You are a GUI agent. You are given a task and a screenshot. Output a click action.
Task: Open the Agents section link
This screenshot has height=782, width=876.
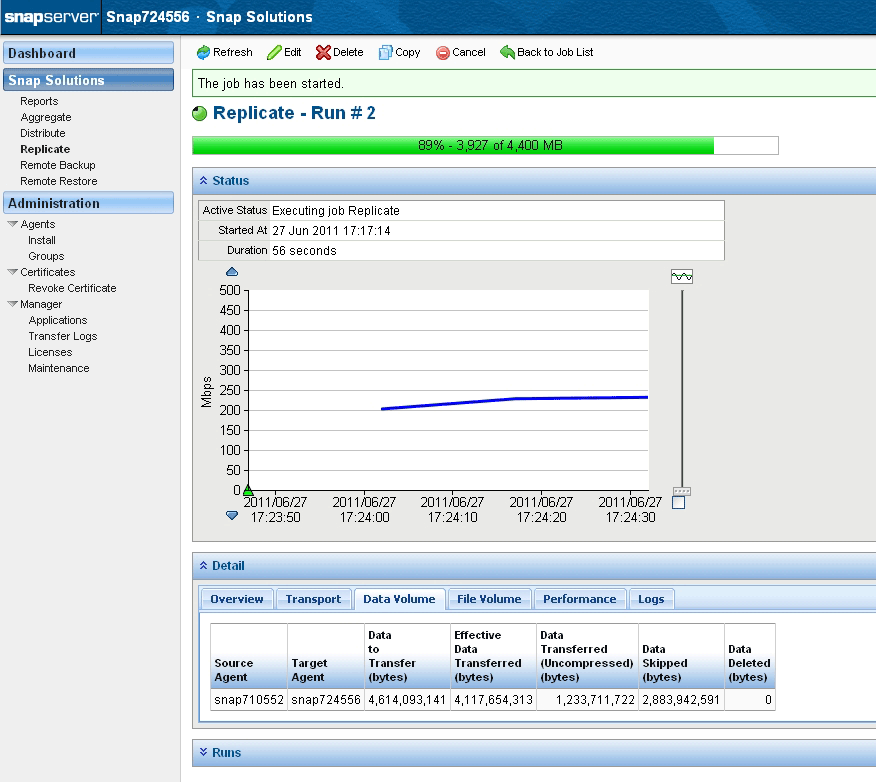click(x=37, y=224)
